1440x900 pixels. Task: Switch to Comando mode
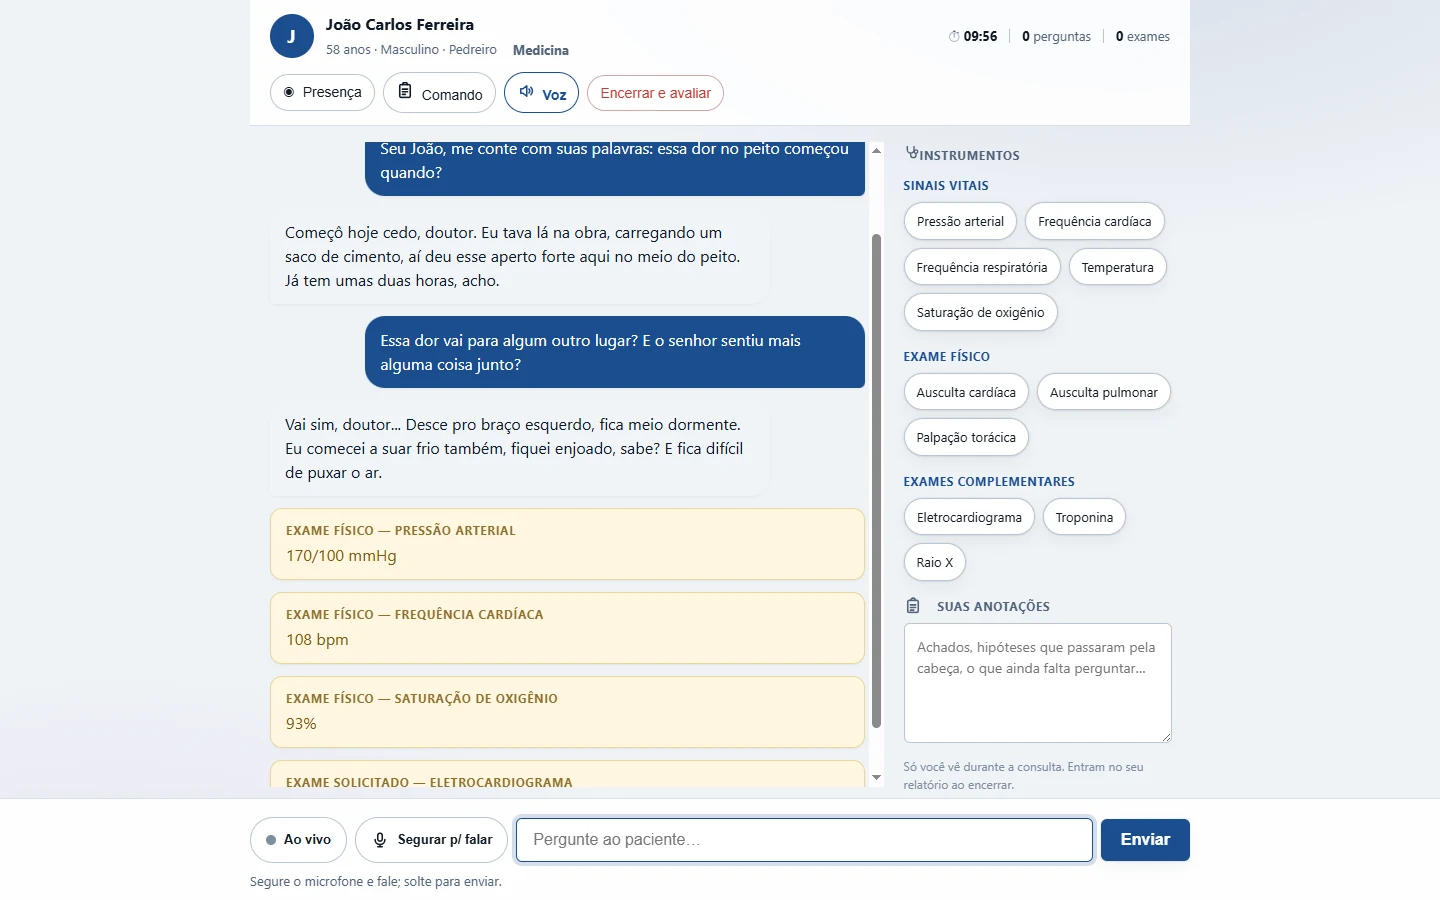pos(439,92)
